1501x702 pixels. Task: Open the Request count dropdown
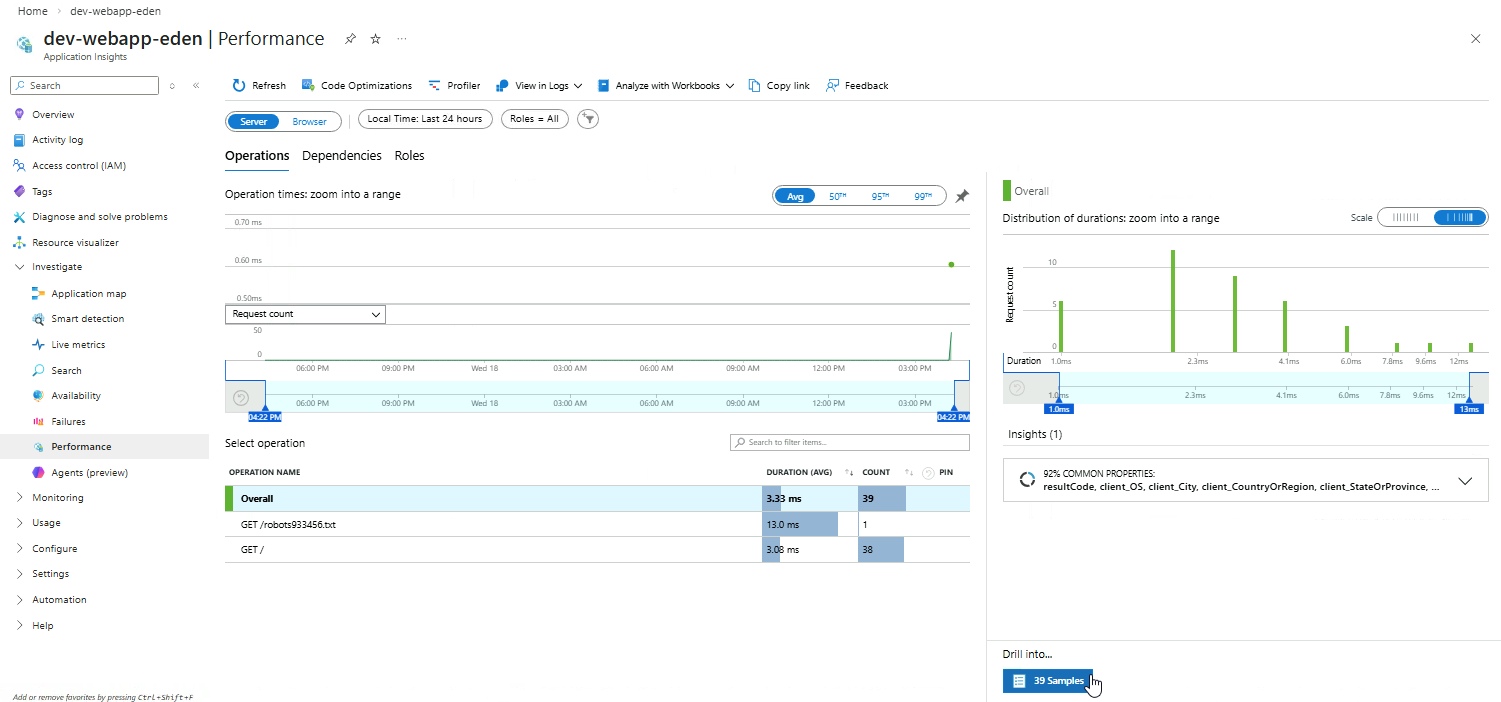point(305,314)
